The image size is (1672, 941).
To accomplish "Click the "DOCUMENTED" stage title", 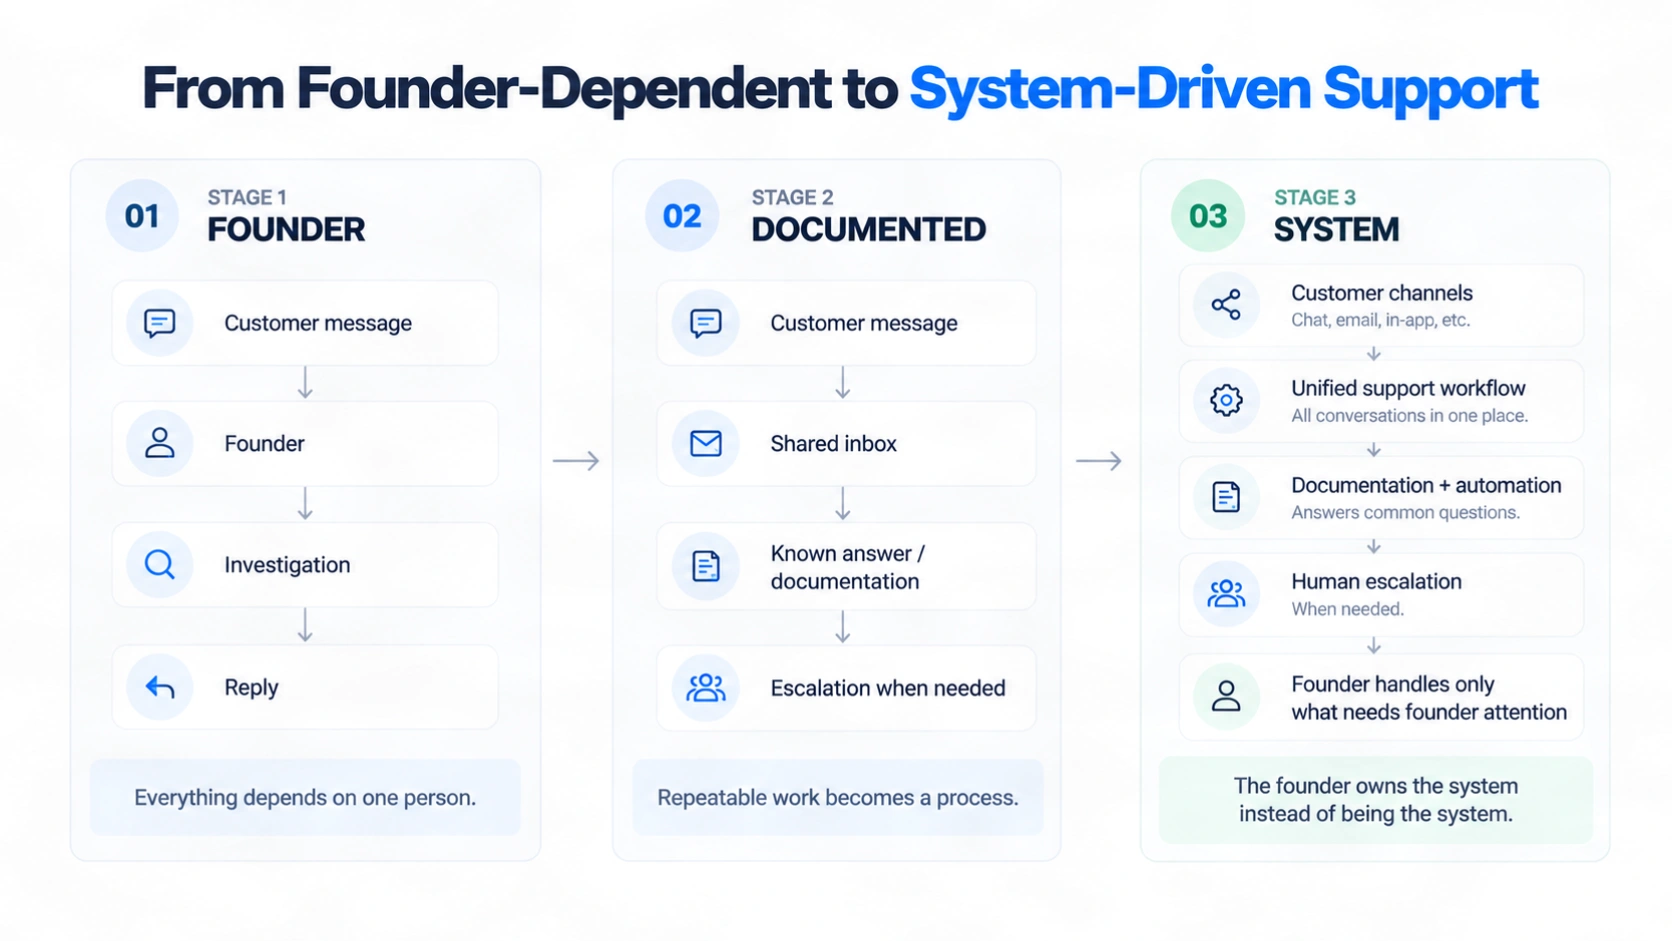I will (x=868, y=229).
